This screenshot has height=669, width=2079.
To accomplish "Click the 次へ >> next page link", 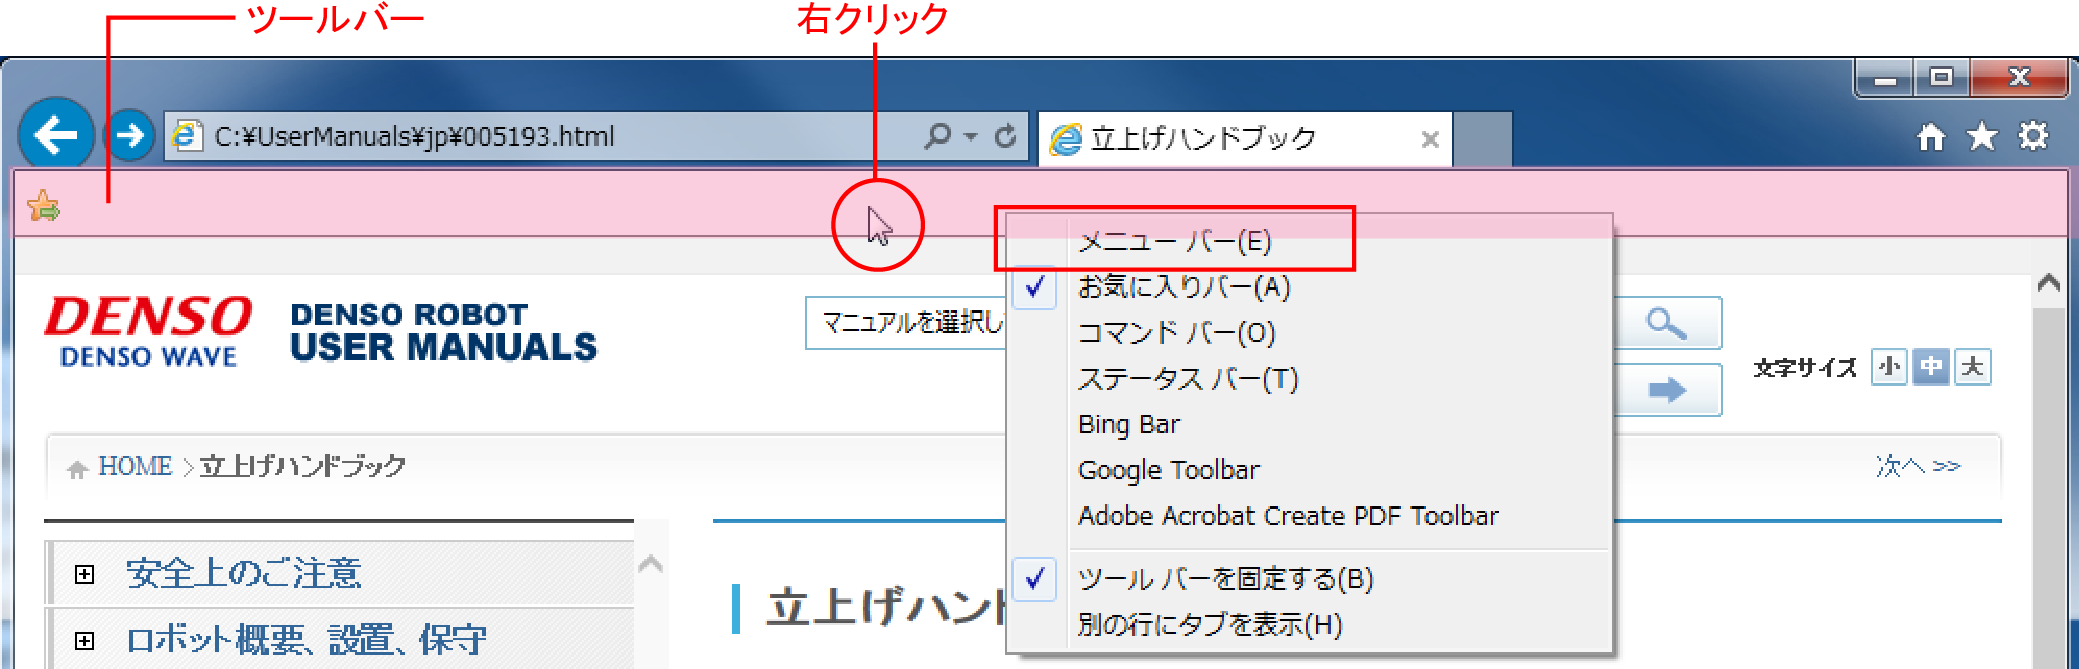I will tap(1917, 466).
